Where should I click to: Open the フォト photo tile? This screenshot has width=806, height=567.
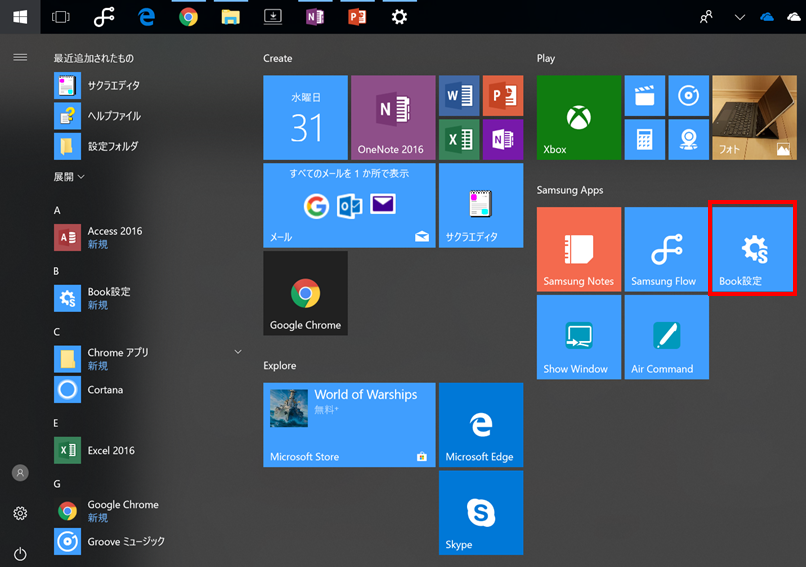[x=755, y=117]
